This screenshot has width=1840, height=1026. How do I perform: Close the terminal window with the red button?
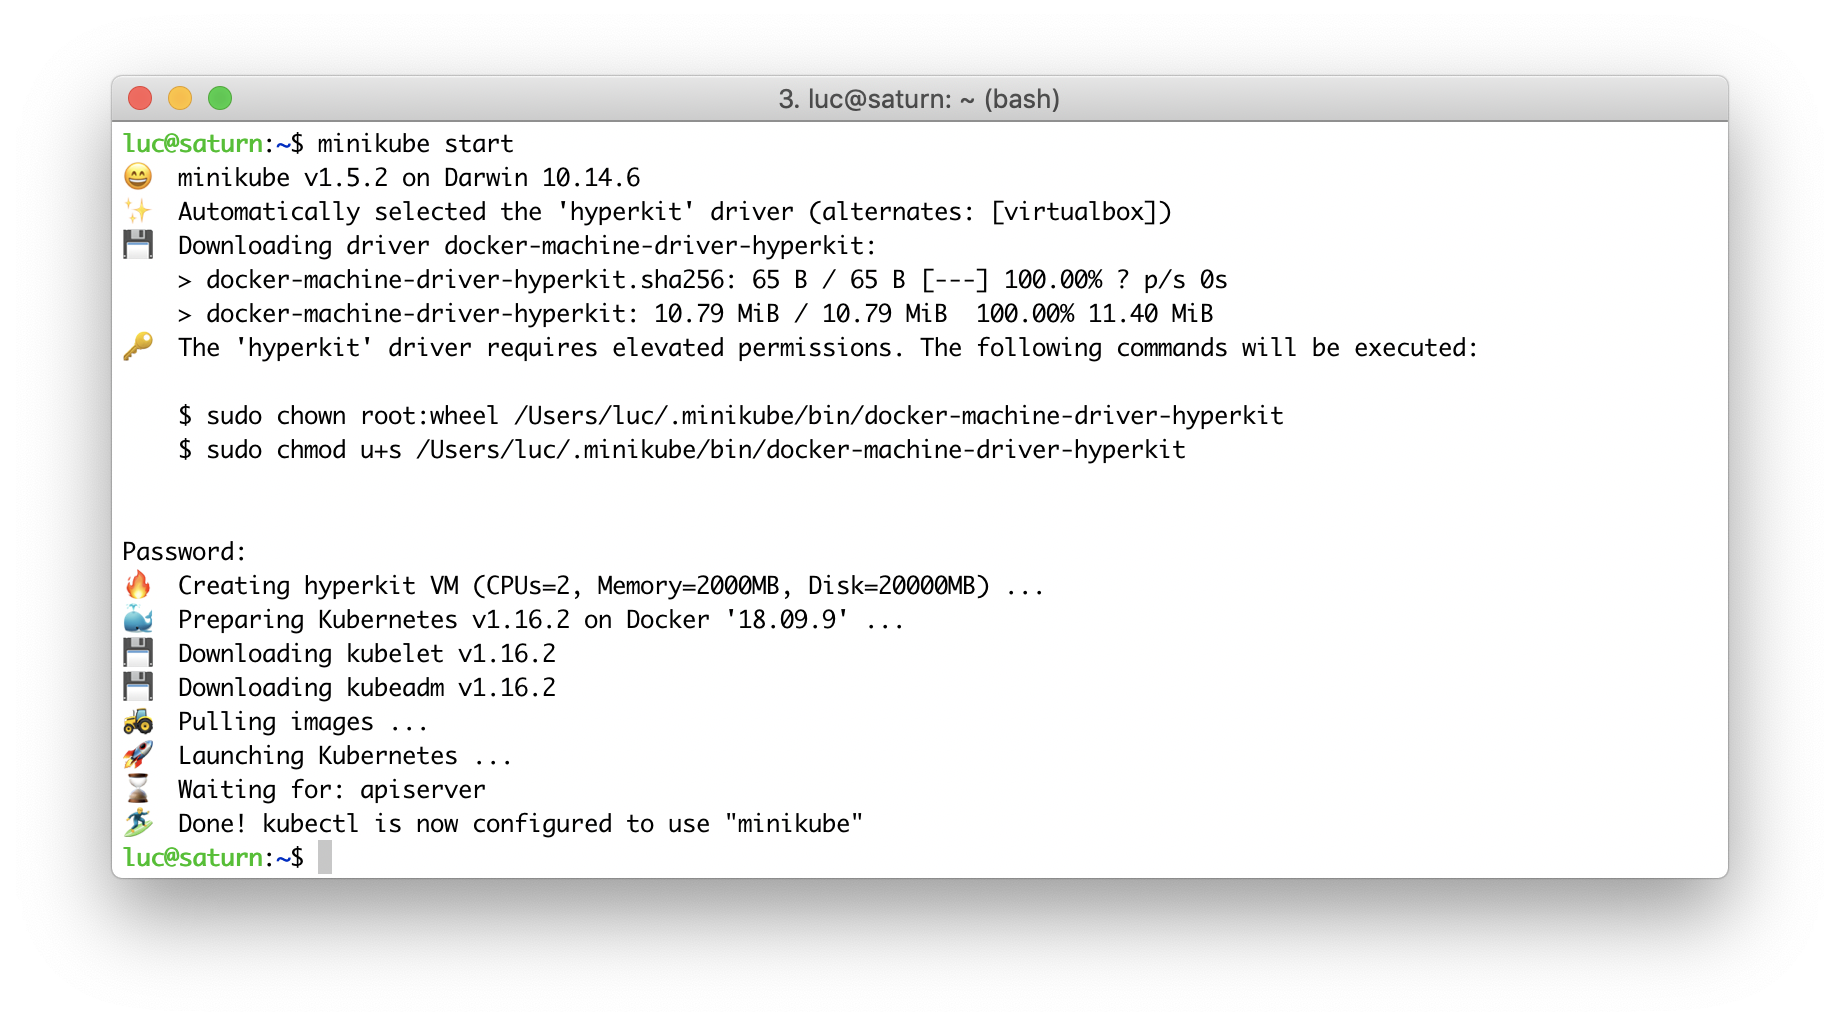coord(140,98)
